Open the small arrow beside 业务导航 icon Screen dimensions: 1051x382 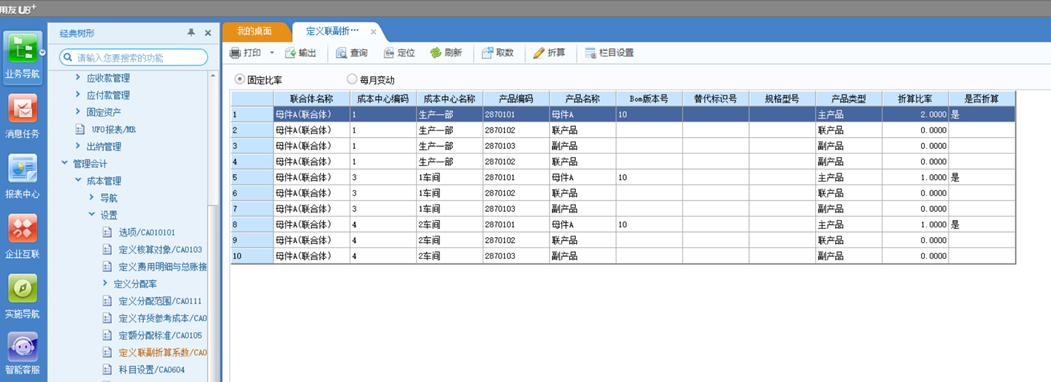coord(42,52)
